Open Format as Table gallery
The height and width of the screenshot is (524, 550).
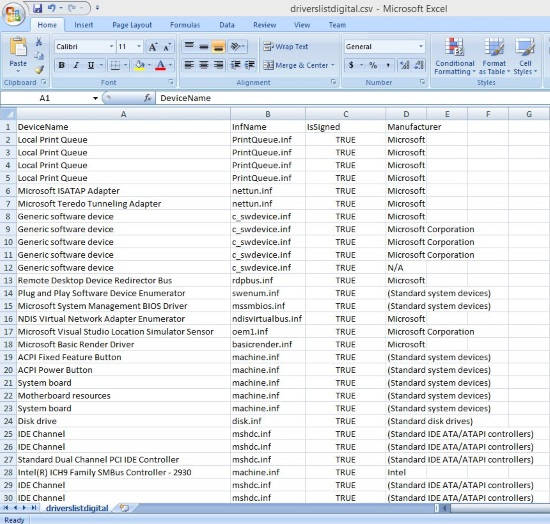[494, 56]
